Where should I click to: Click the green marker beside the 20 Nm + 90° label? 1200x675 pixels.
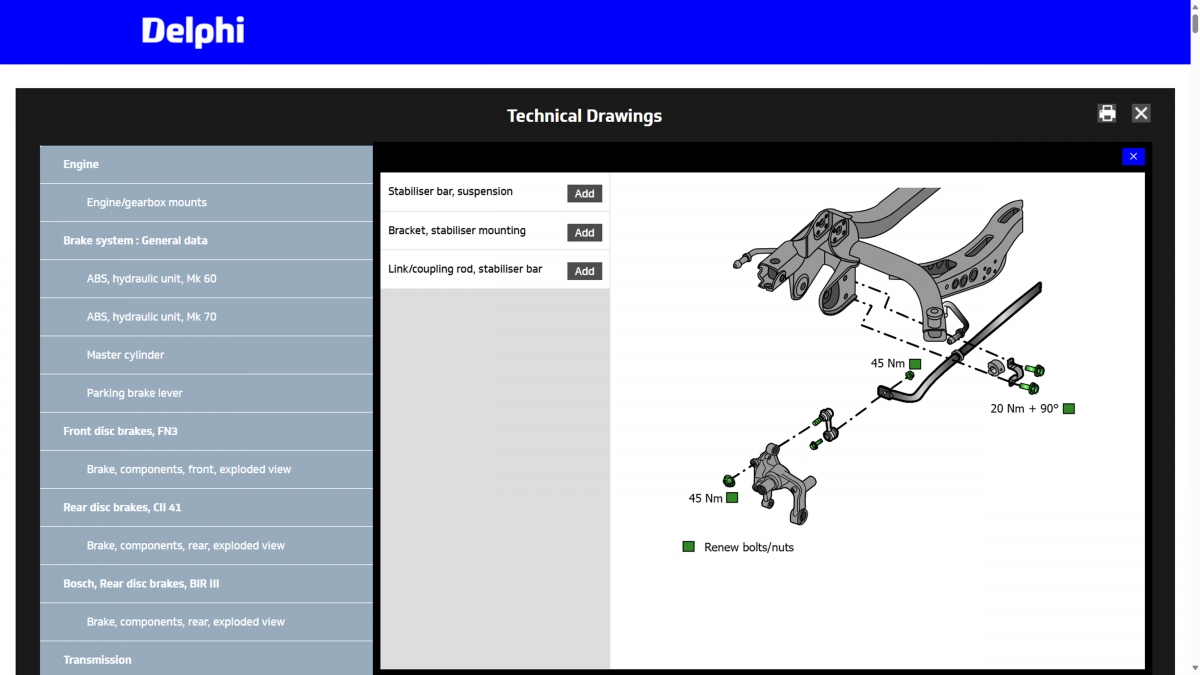pos(1068,408)
